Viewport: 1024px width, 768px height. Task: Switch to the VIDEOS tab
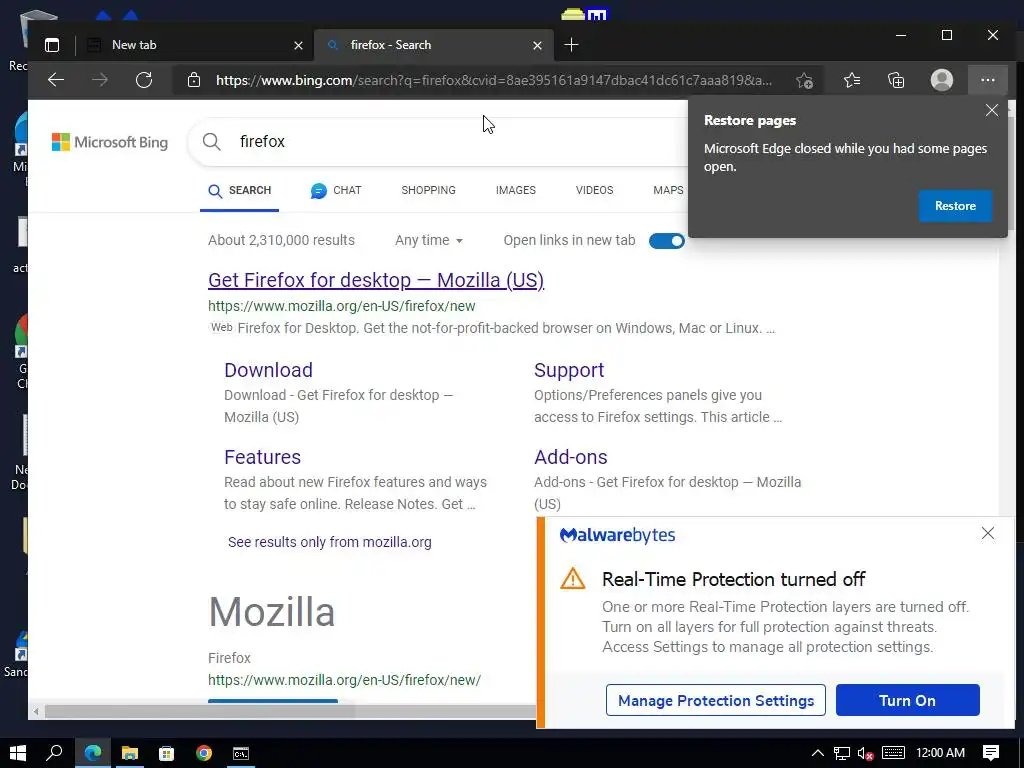click(x=594, y=190)
